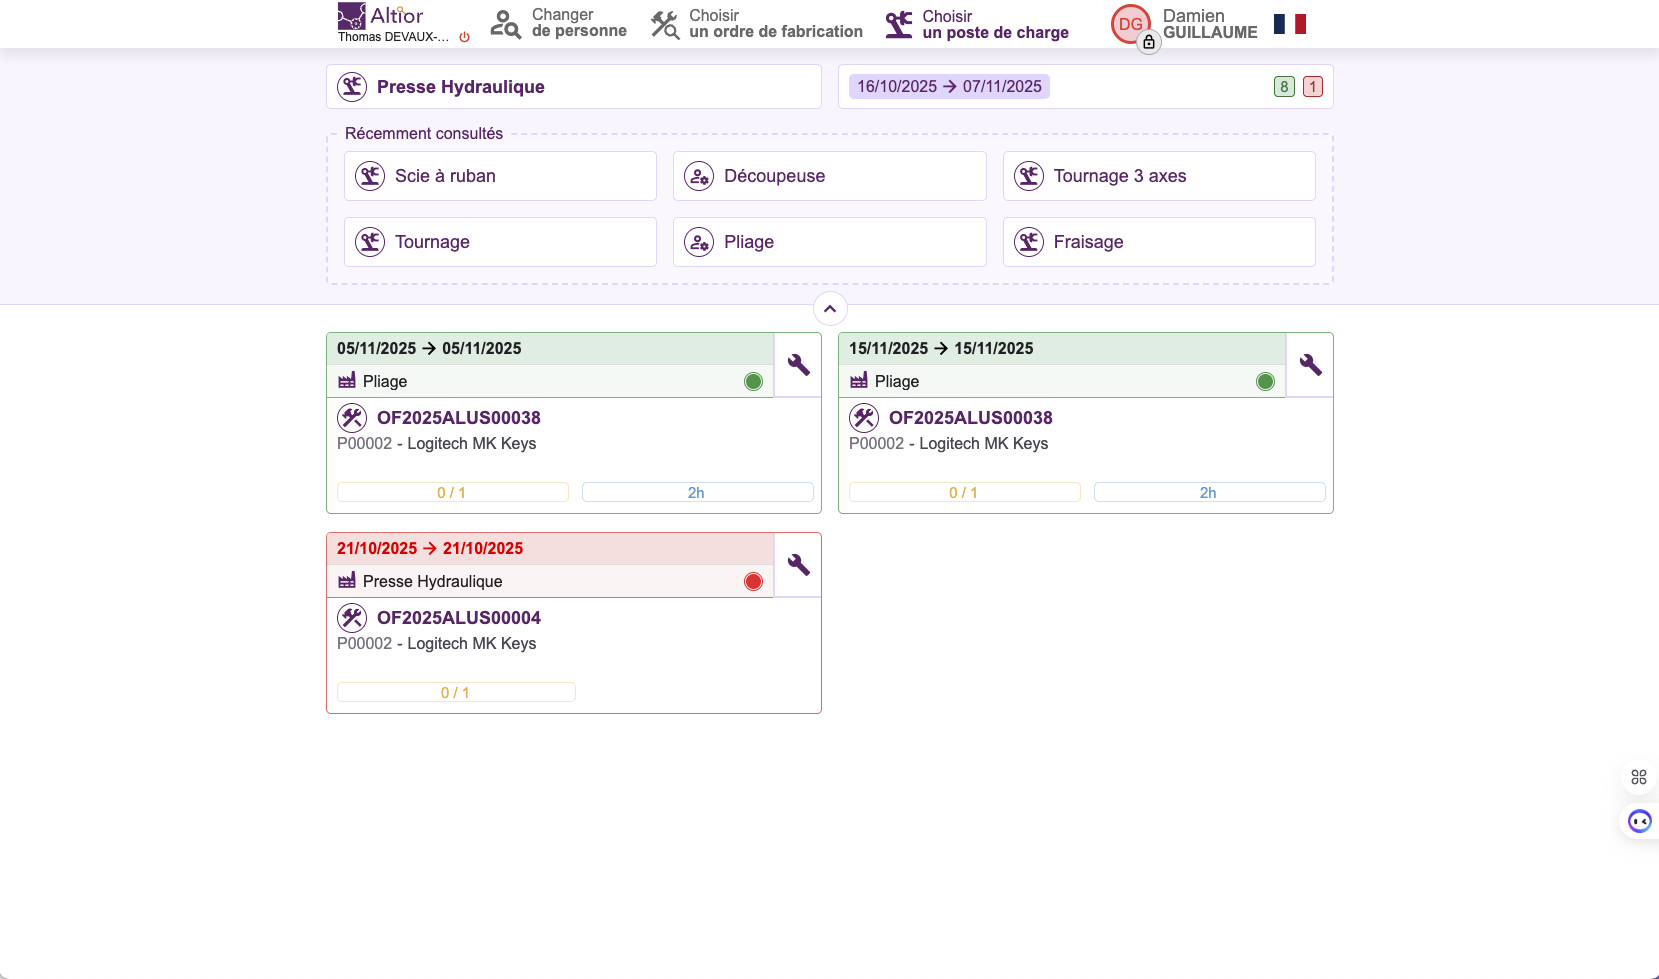Open OF2025ALUS00038 in 05/11/2025 card
The image size is (1659, 979).
point(459,418)
